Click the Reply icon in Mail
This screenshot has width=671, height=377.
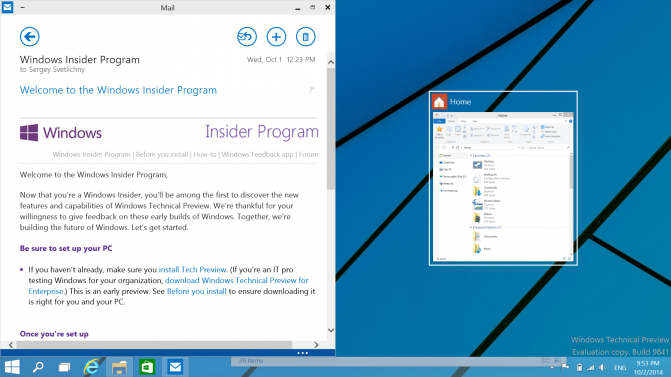(247, 37)
